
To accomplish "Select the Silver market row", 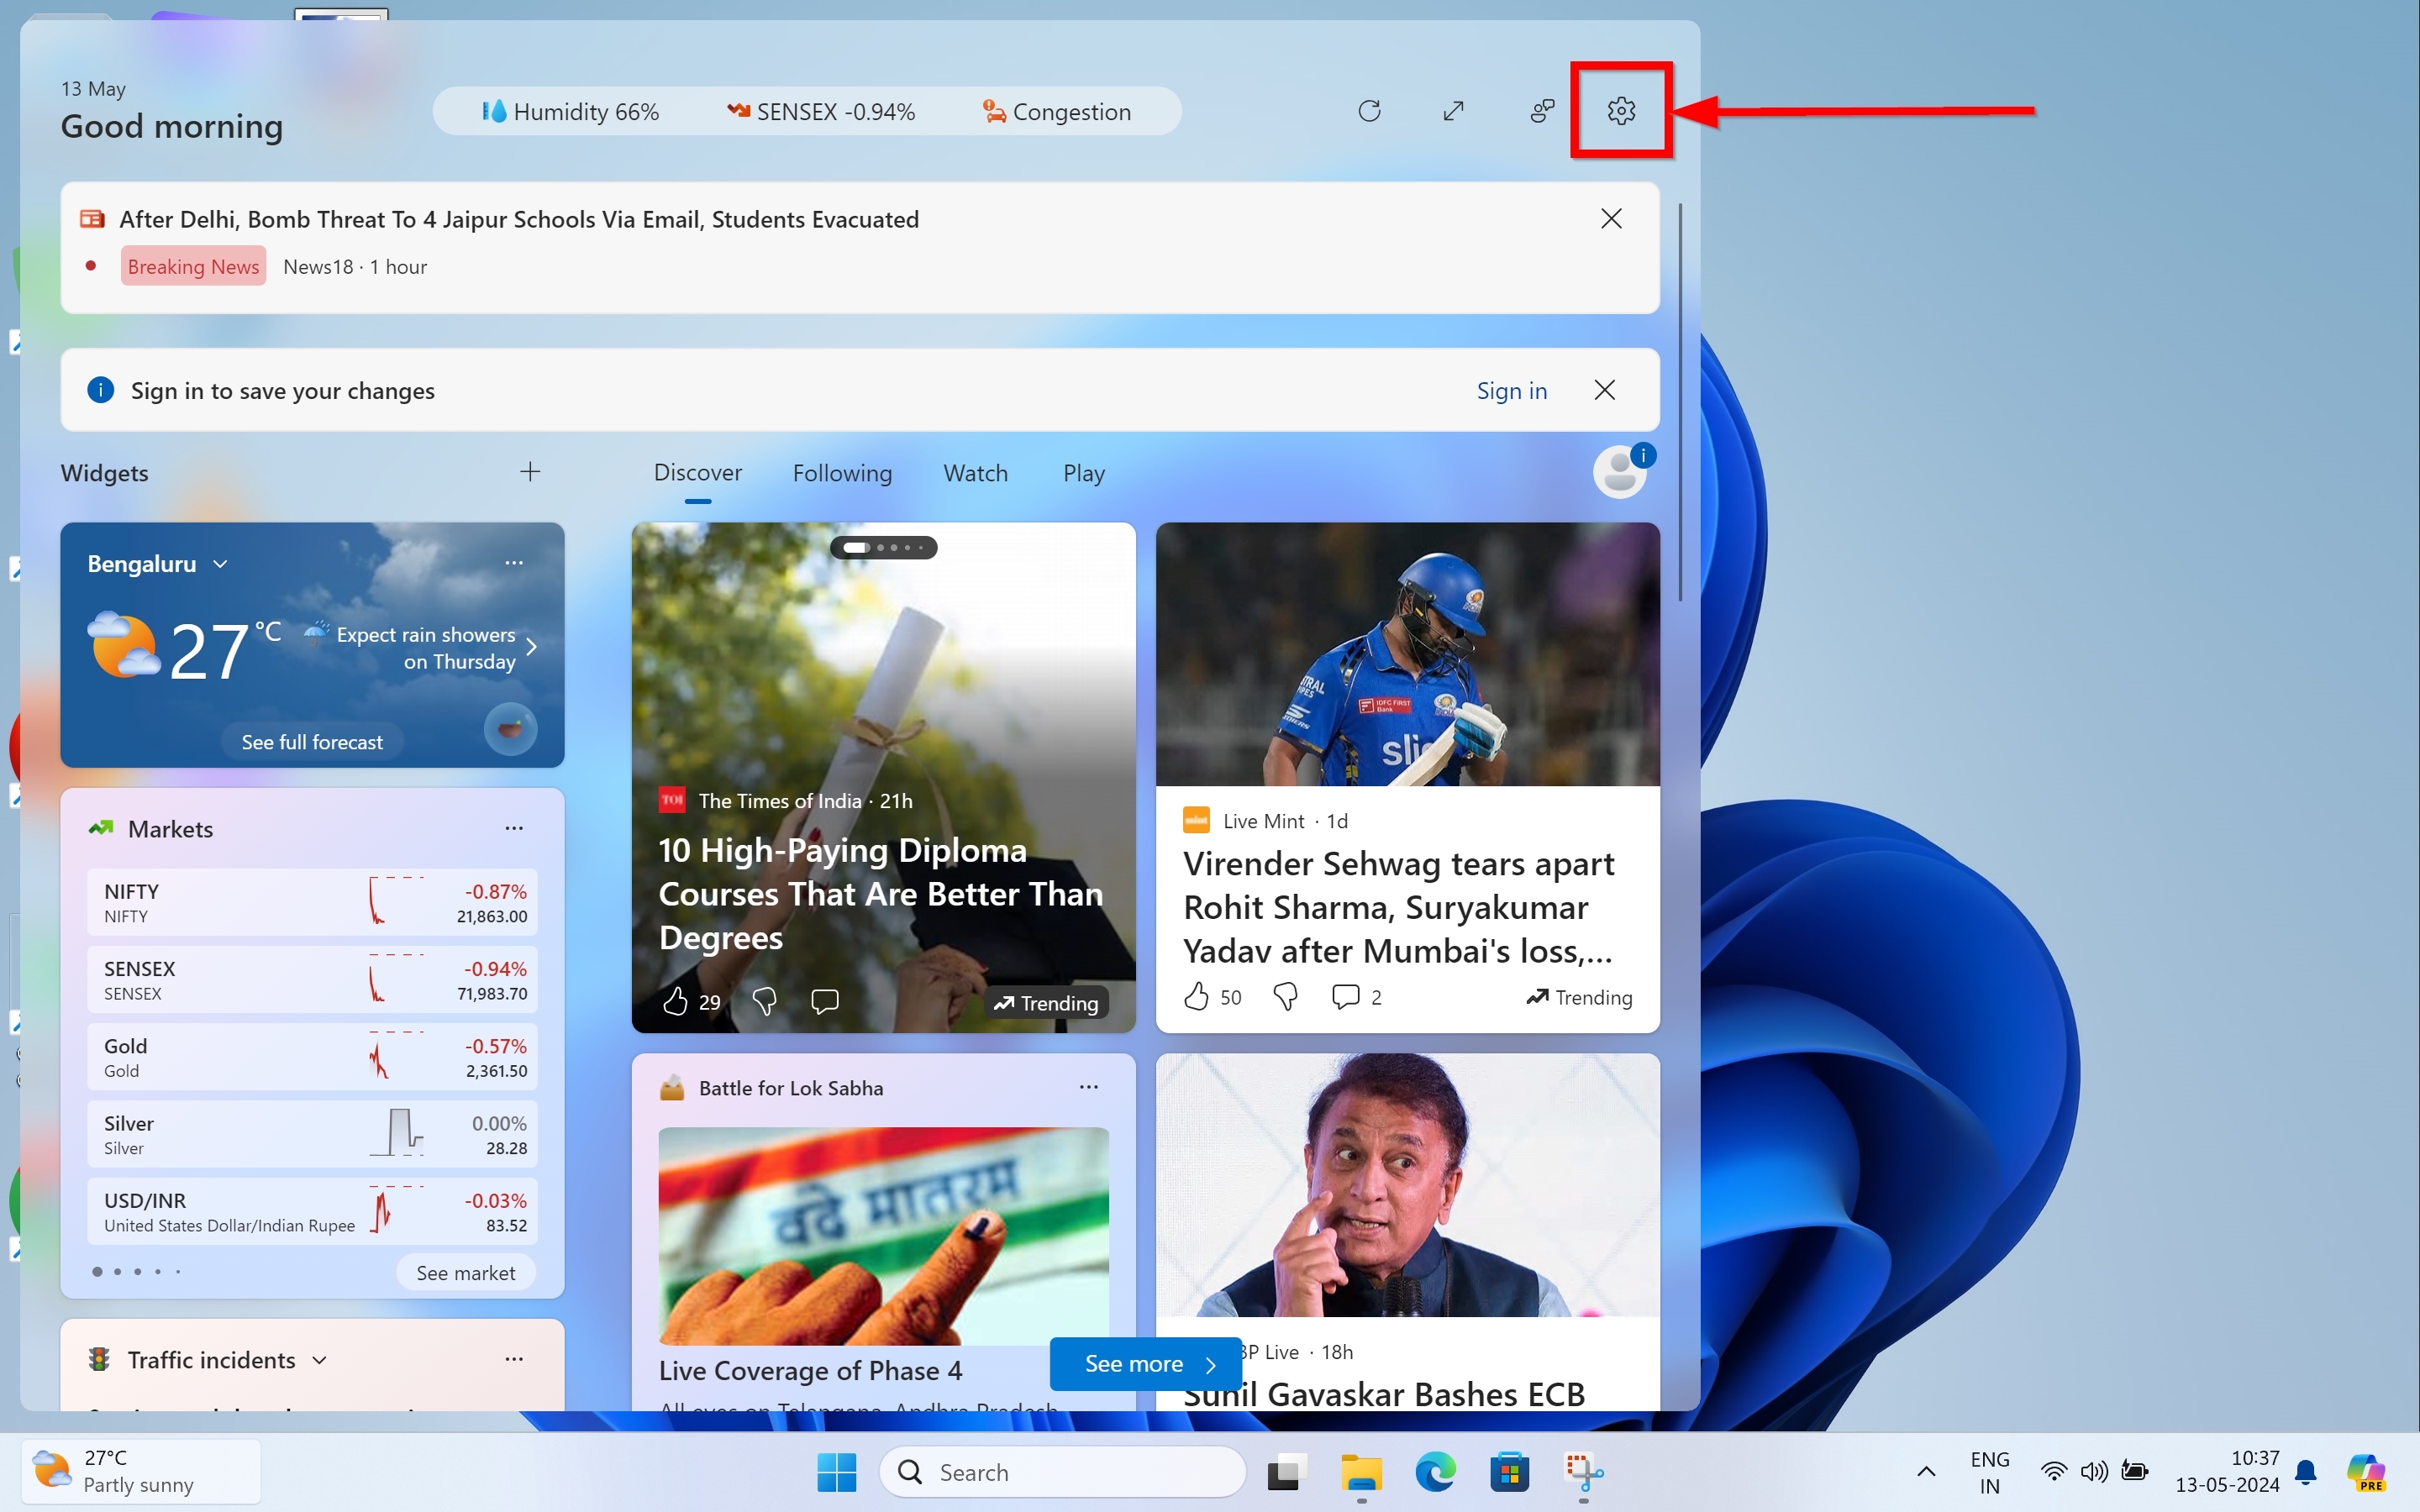I will pyautogui.click(x=312, y=1134).
